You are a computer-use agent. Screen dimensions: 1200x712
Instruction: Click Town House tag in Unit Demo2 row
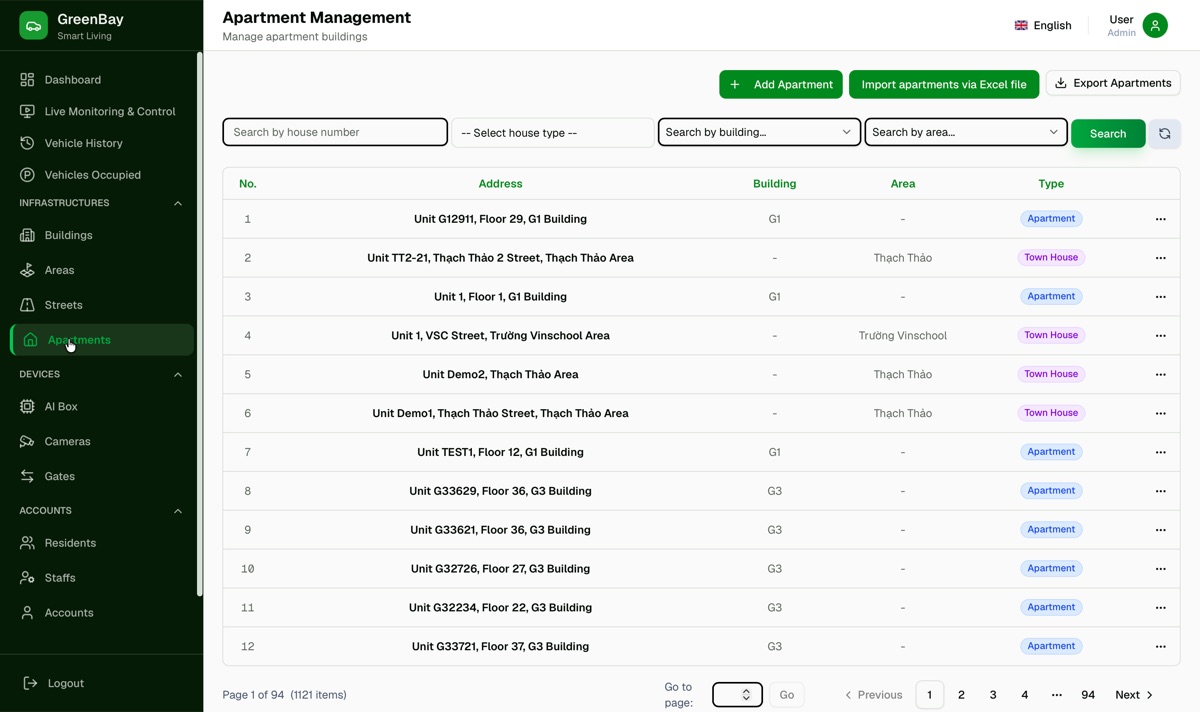[1051, 374]
